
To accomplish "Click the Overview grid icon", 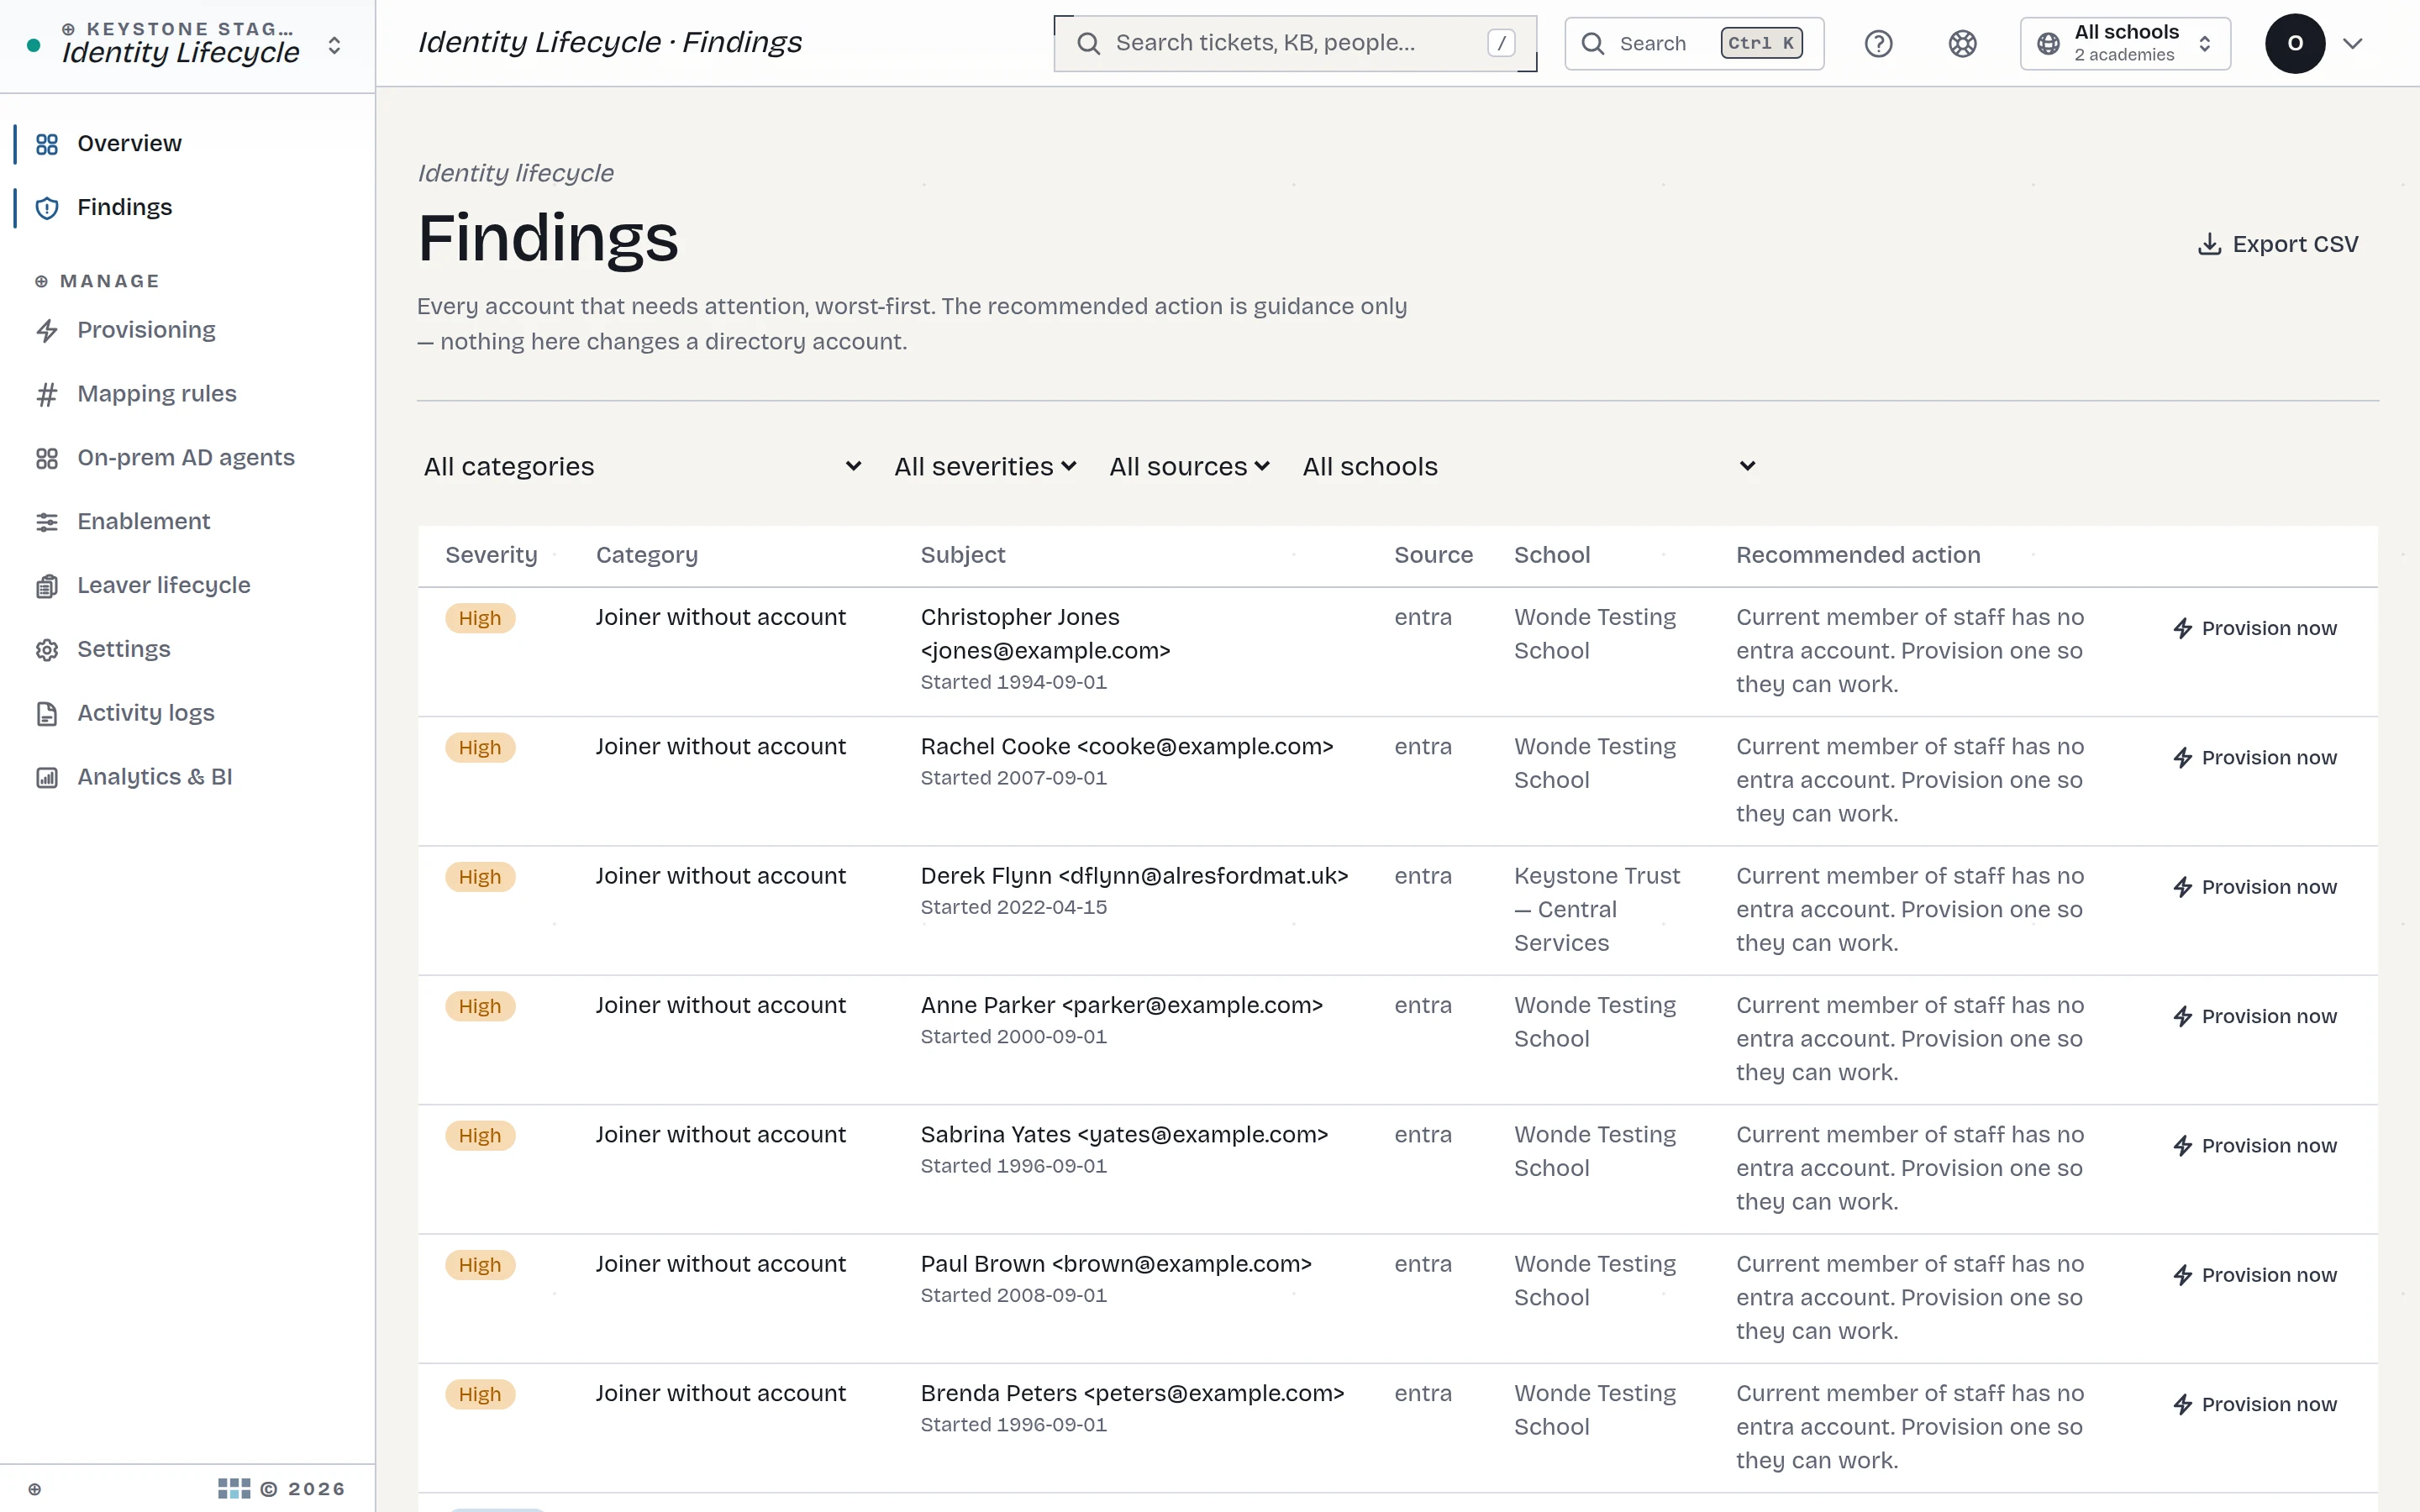I will (47, 145).
